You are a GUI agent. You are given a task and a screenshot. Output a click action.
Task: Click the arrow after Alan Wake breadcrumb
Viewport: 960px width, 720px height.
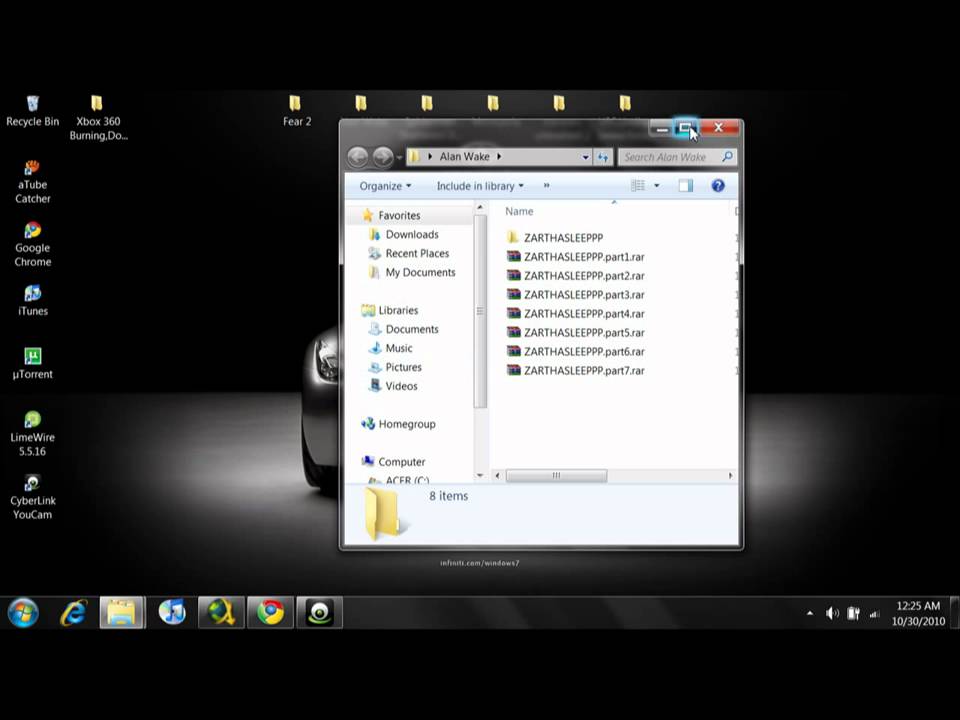[x=499, y=157]
